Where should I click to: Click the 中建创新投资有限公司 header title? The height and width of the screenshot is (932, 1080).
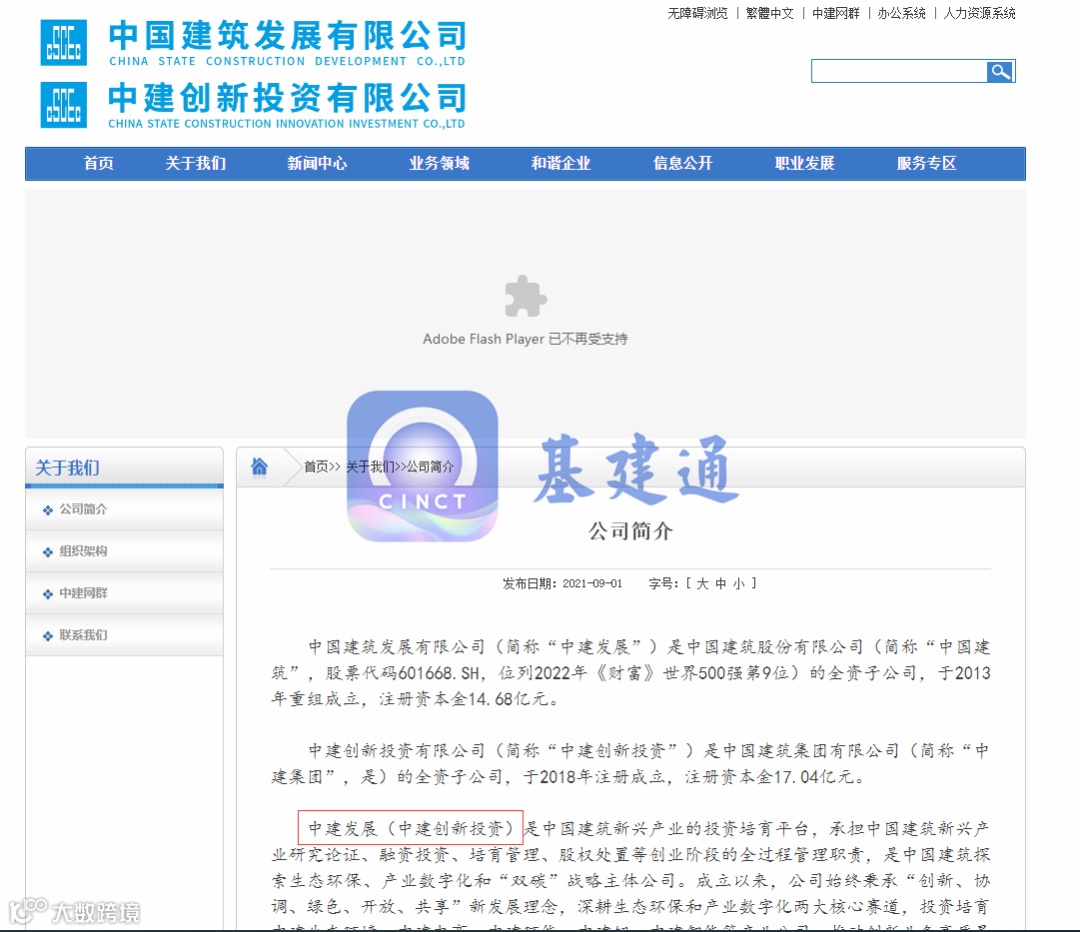coord(287,98)
